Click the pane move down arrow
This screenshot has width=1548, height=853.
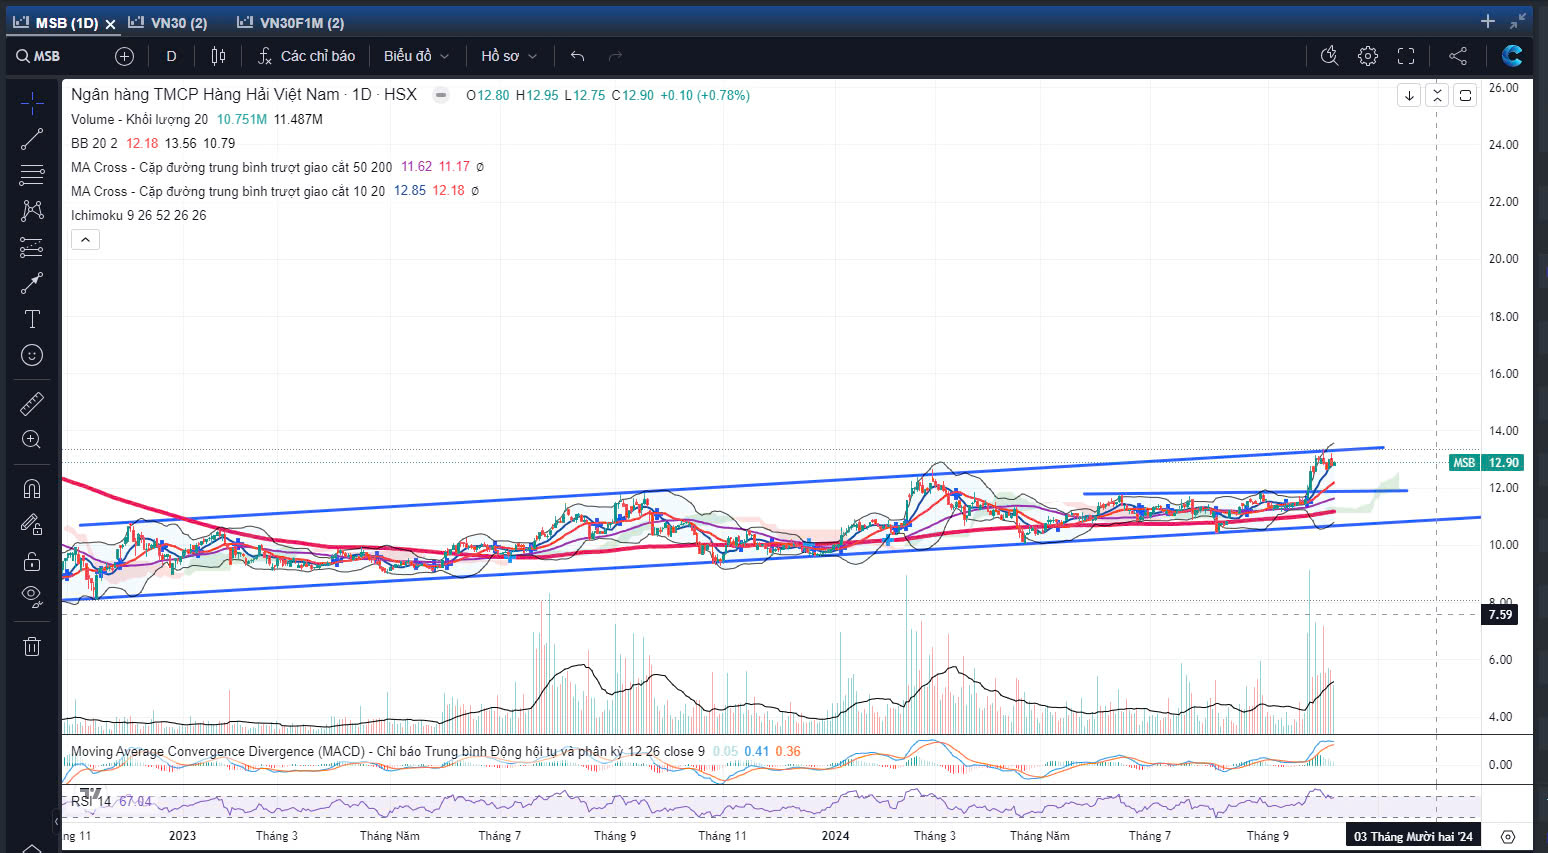pos(1409,96)
